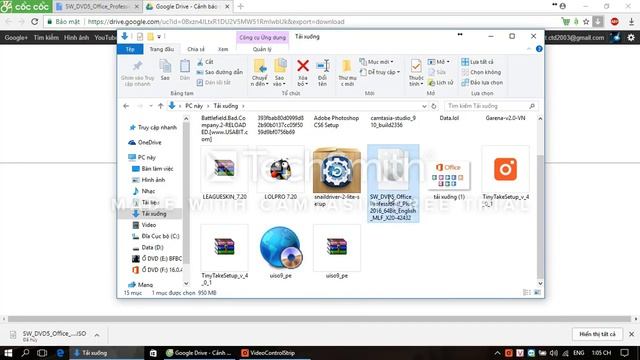Open new browser tab with plus button
This screenshot has height=360, width=640.
tap(240, 7)
